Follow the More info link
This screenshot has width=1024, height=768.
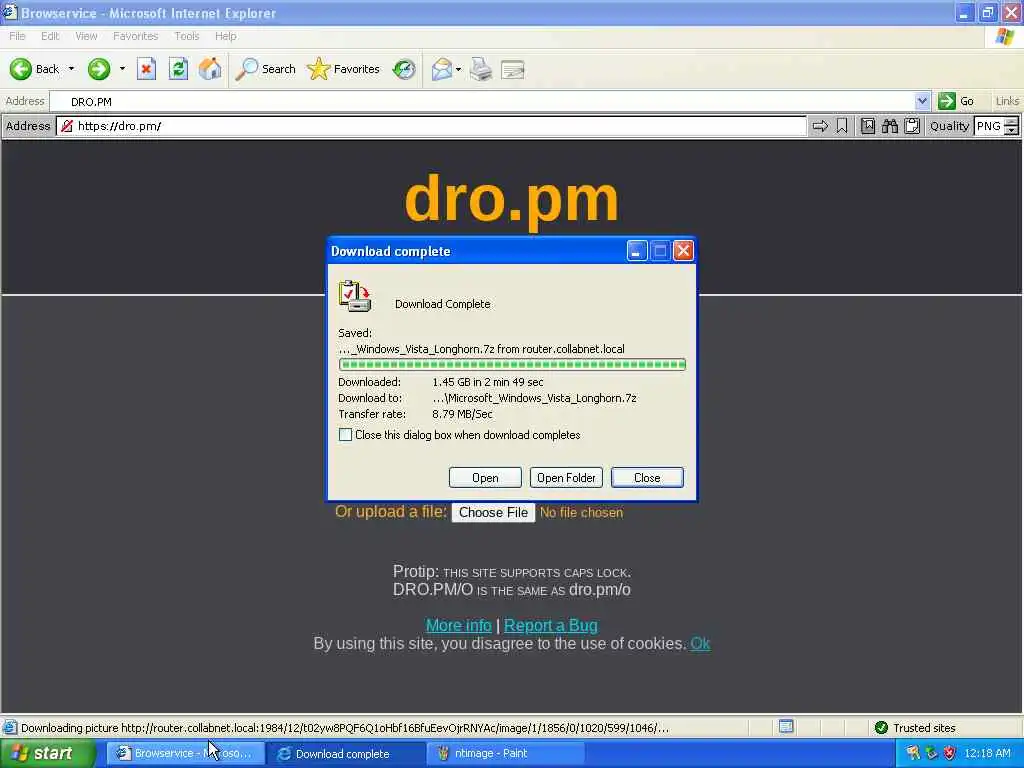pyautogui.click(x=458, y=625)
